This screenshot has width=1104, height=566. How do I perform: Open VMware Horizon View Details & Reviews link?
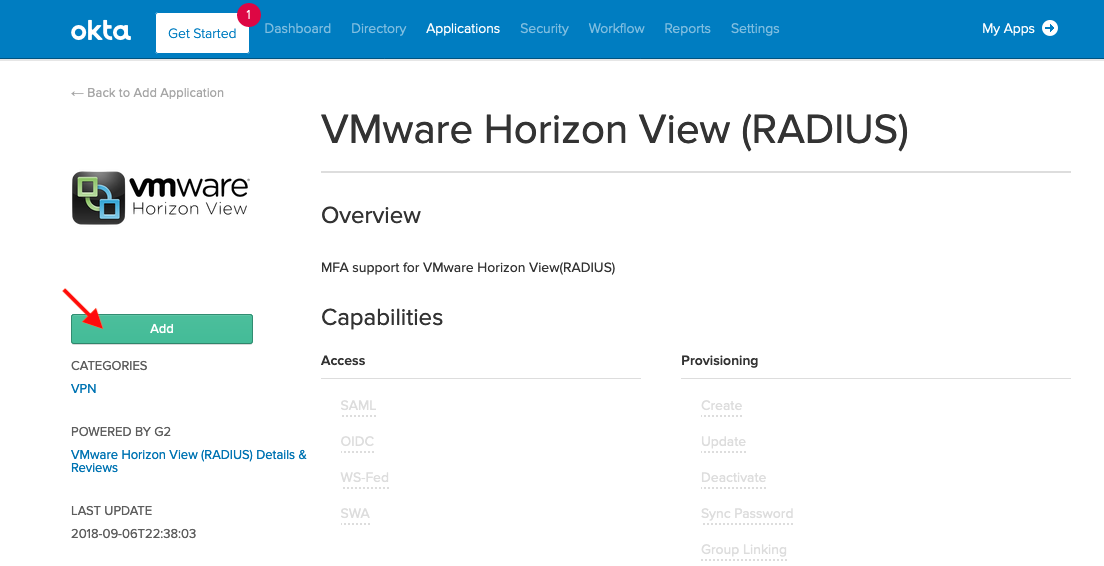pos(189,461)
